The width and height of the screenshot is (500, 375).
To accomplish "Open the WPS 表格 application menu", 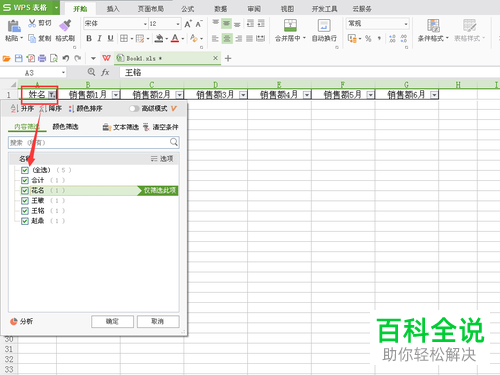I will [30, 7].
